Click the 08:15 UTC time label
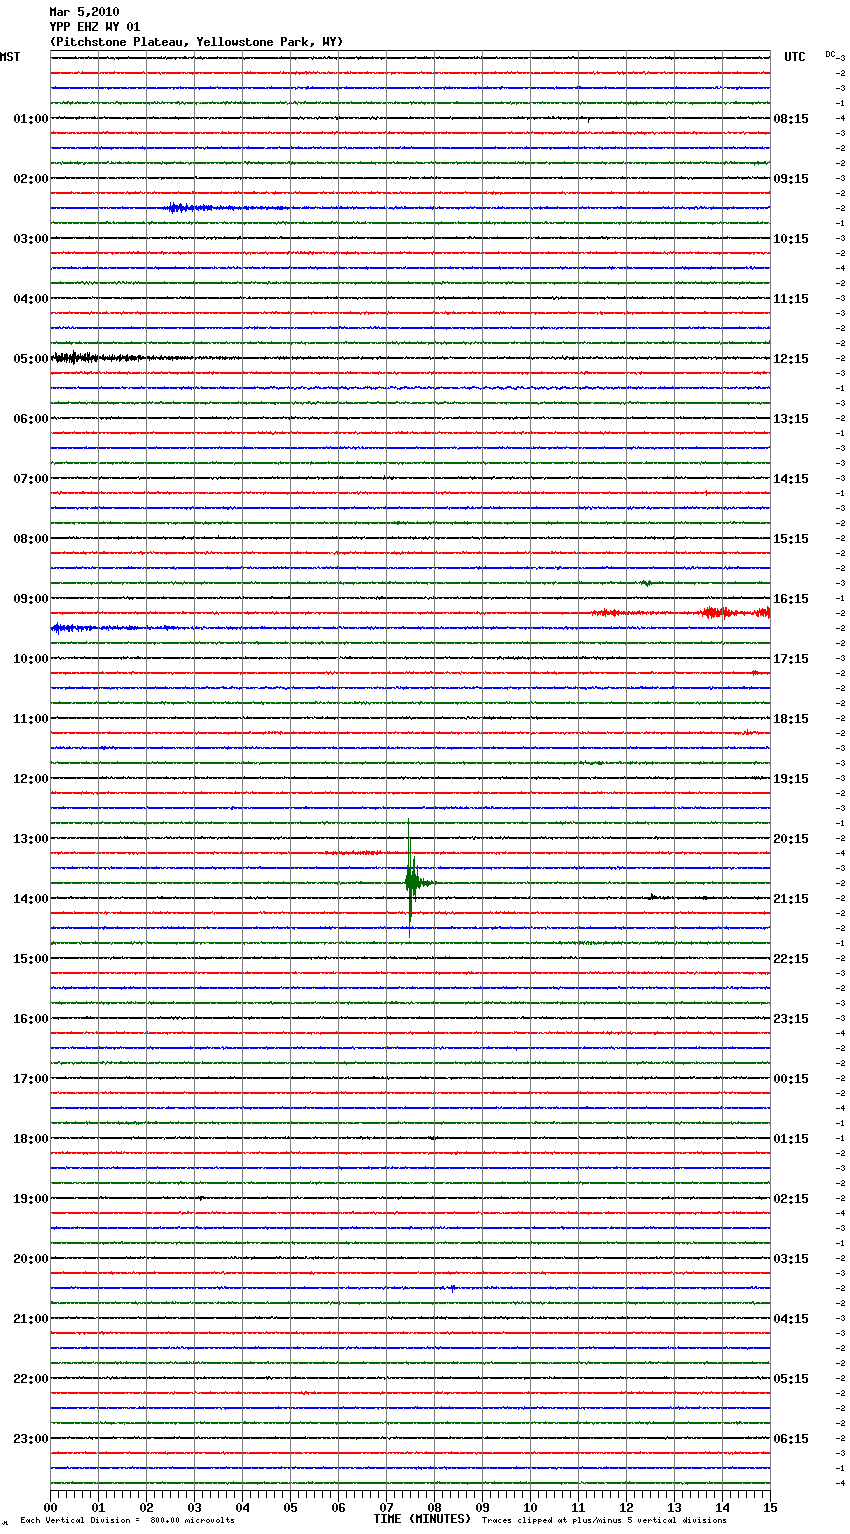Screen dimensions: 850x1534 click(x=791, y=119)
